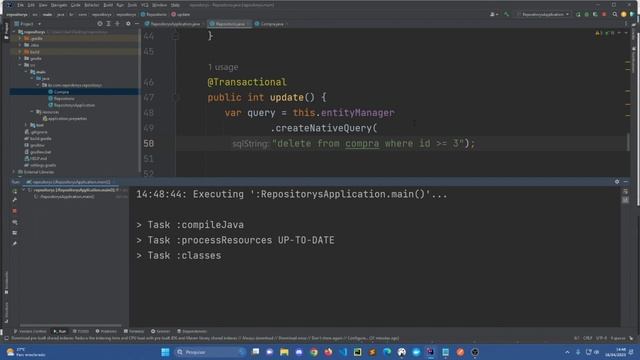
Task: Open Version Control bottom tool tab
Action: [x=30, y=331]
